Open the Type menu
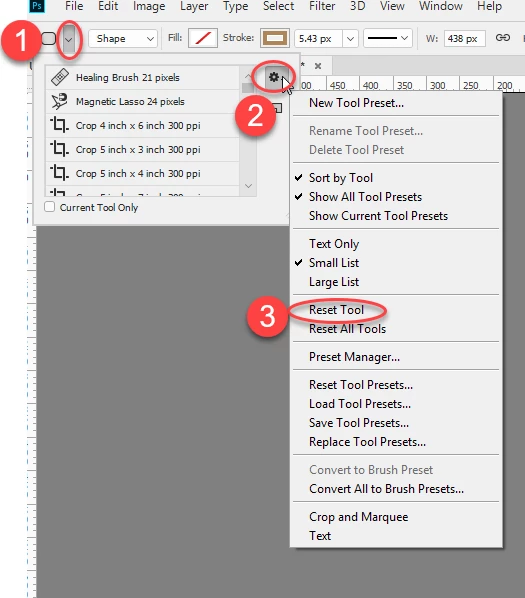Screen dimensions: 525x598 pos(236,6)
